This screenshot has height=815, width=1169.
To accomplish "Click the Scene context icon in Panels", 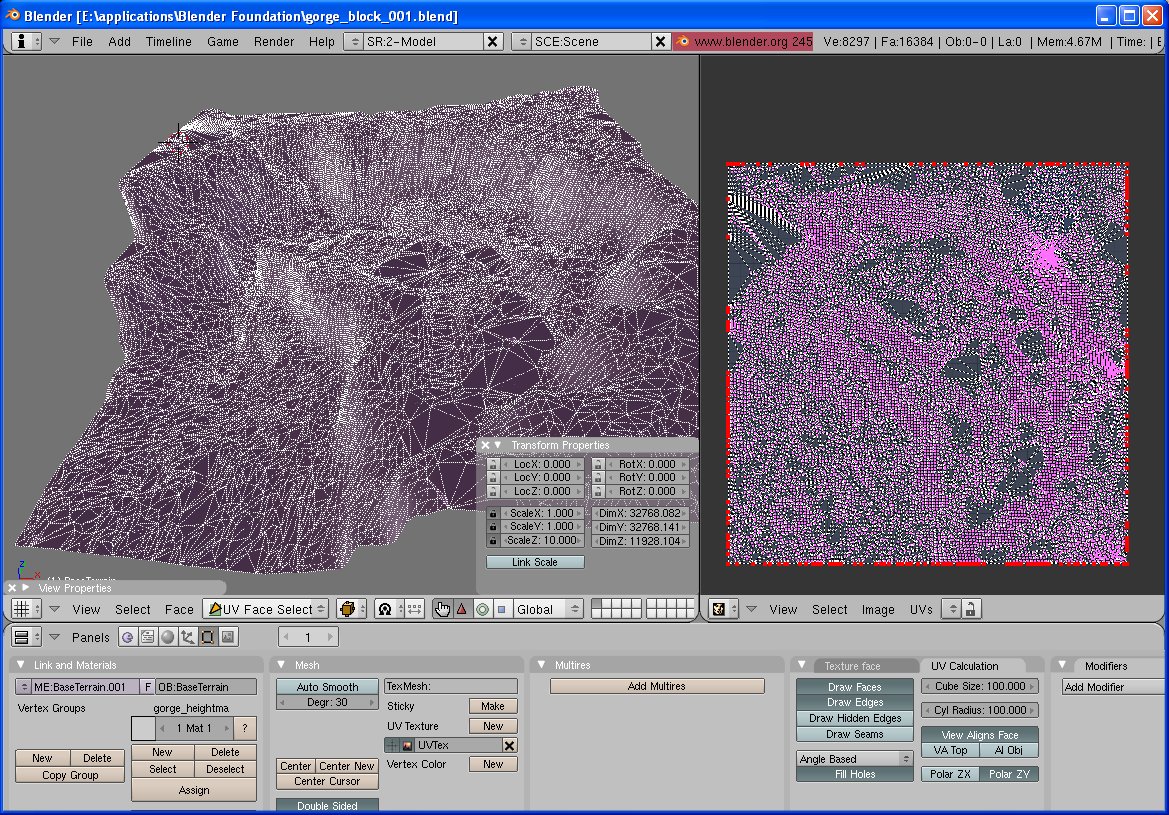I will coord(228,637).
